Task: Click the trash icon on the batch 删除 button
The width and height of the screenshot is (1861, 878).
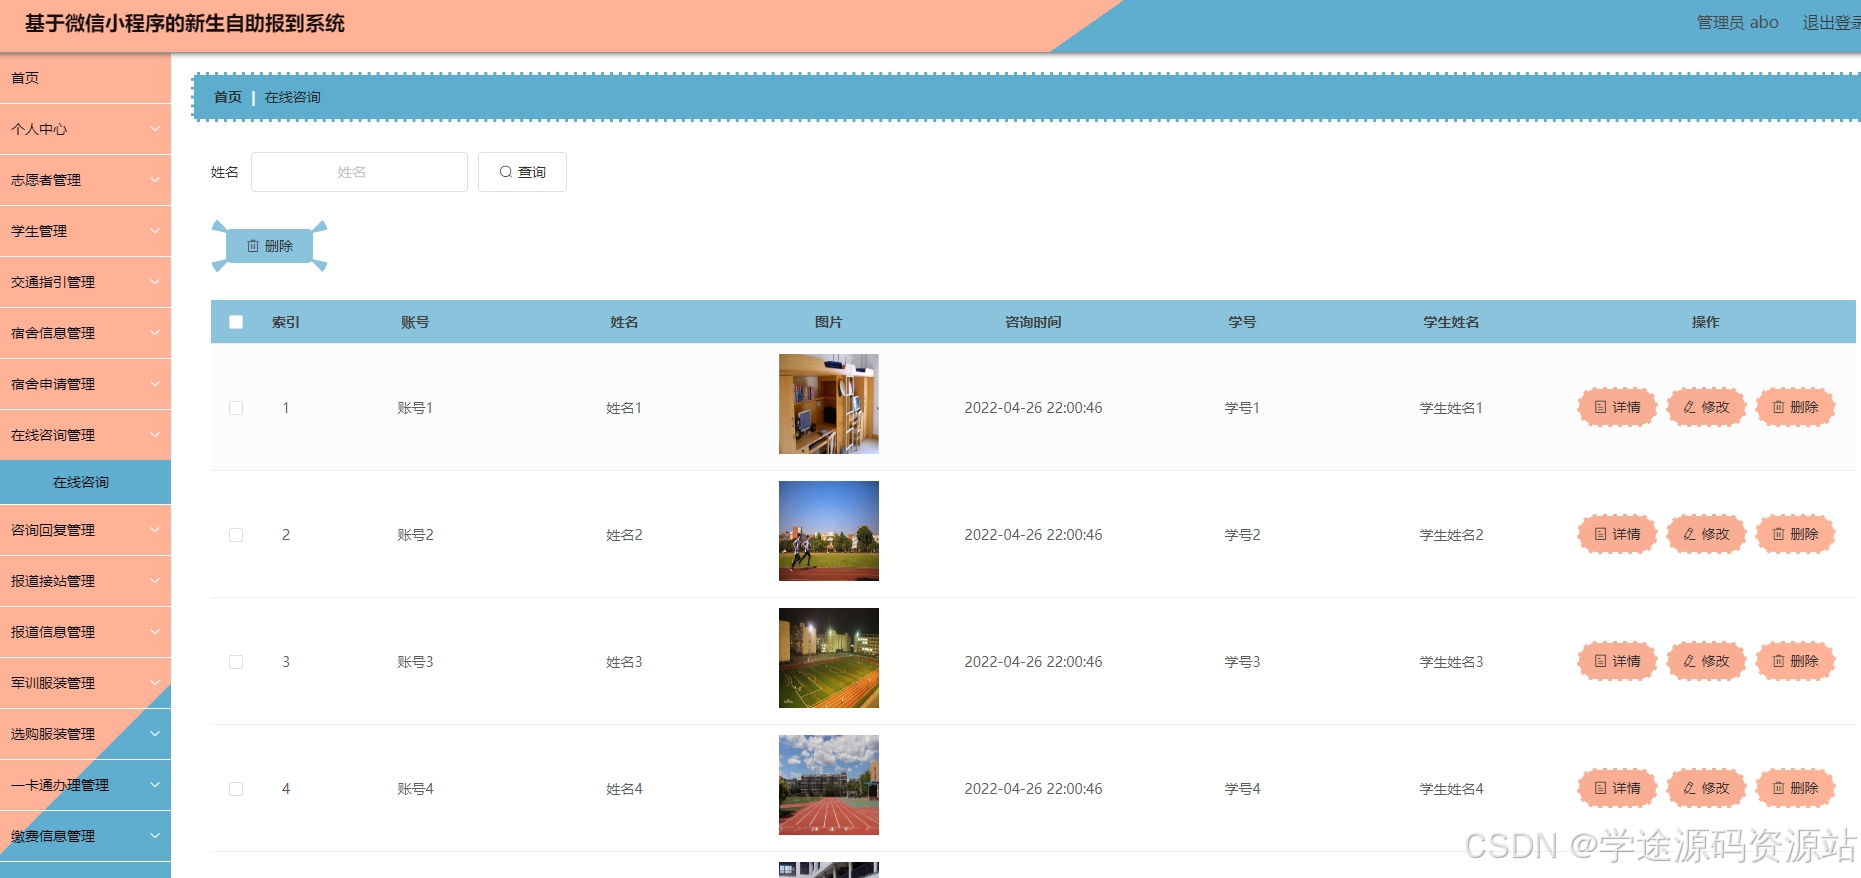Action: tap(253, 246)
